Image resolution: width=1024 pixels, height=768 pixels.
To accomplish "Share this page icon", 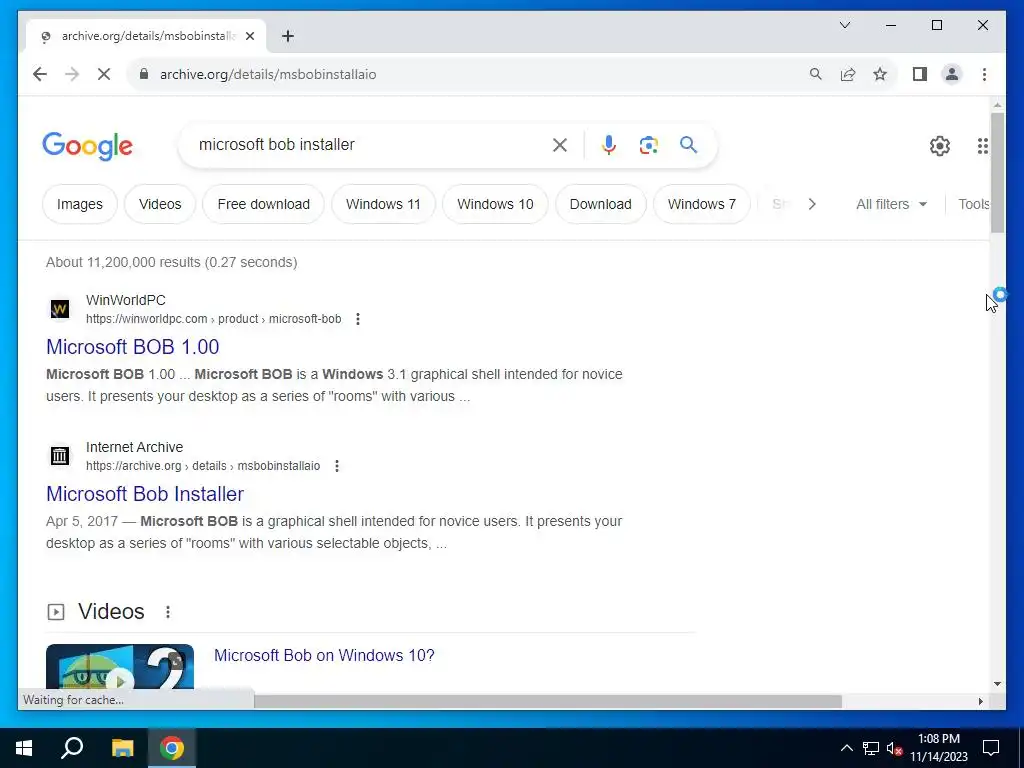I will 848,74.
